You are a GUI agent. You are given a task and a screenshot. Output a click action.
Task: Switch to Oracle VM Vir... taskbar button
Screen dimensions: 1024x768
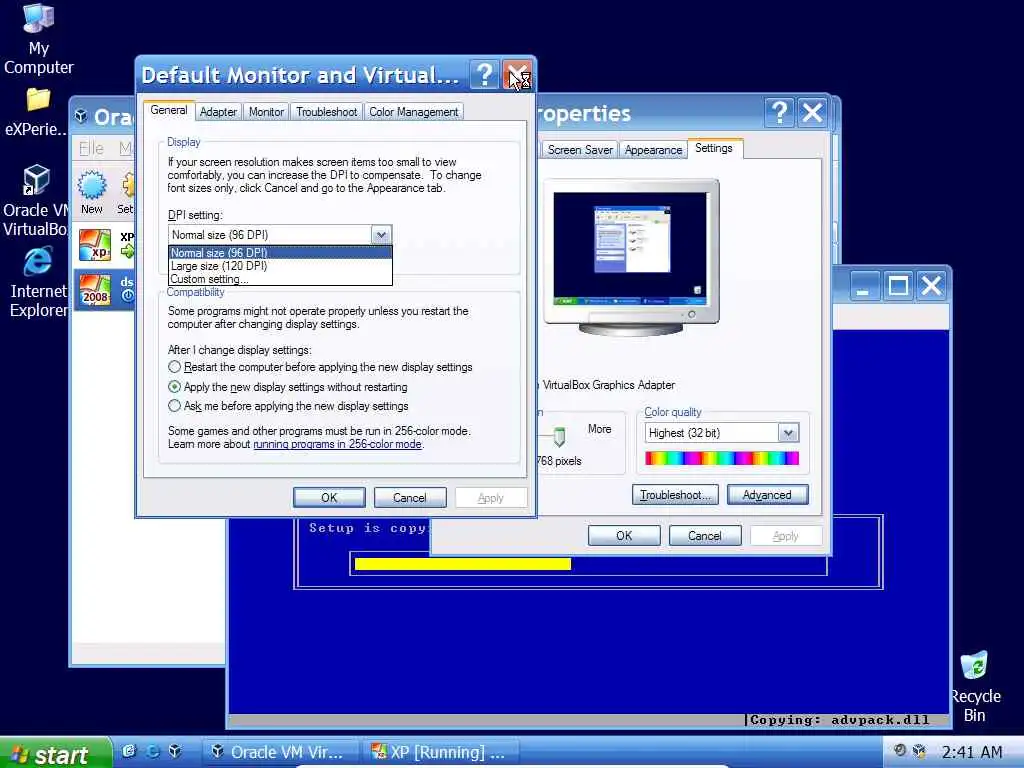[x=280, y=752]
